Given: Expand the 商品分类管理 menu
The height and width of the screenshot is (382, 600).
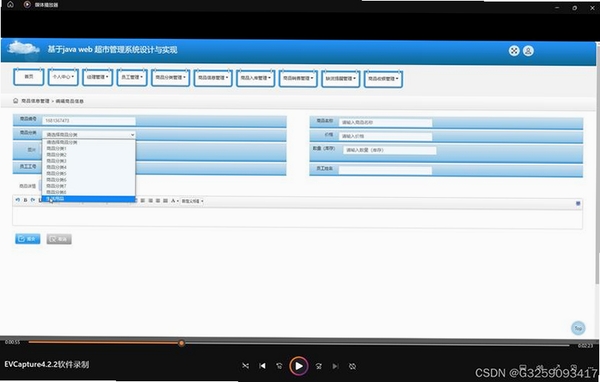Looking at the screenshot, I should [170, 78].
